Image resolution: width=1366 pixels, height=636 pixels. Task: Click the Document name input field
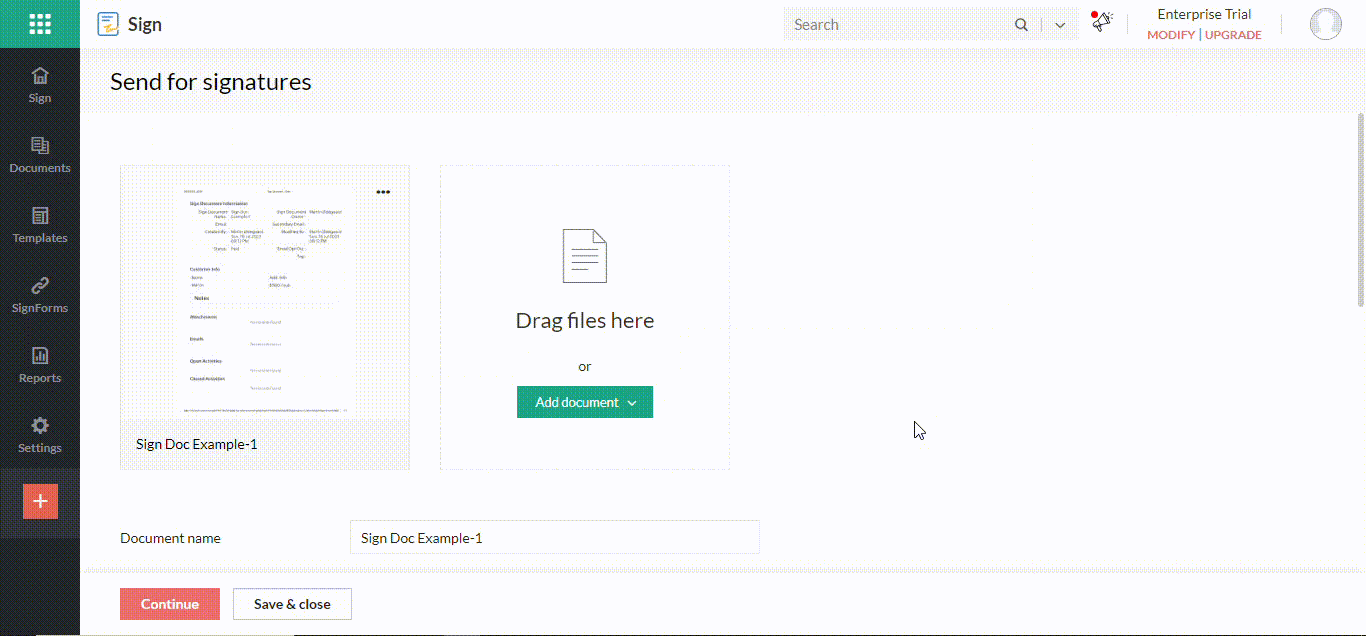[554, 537]
